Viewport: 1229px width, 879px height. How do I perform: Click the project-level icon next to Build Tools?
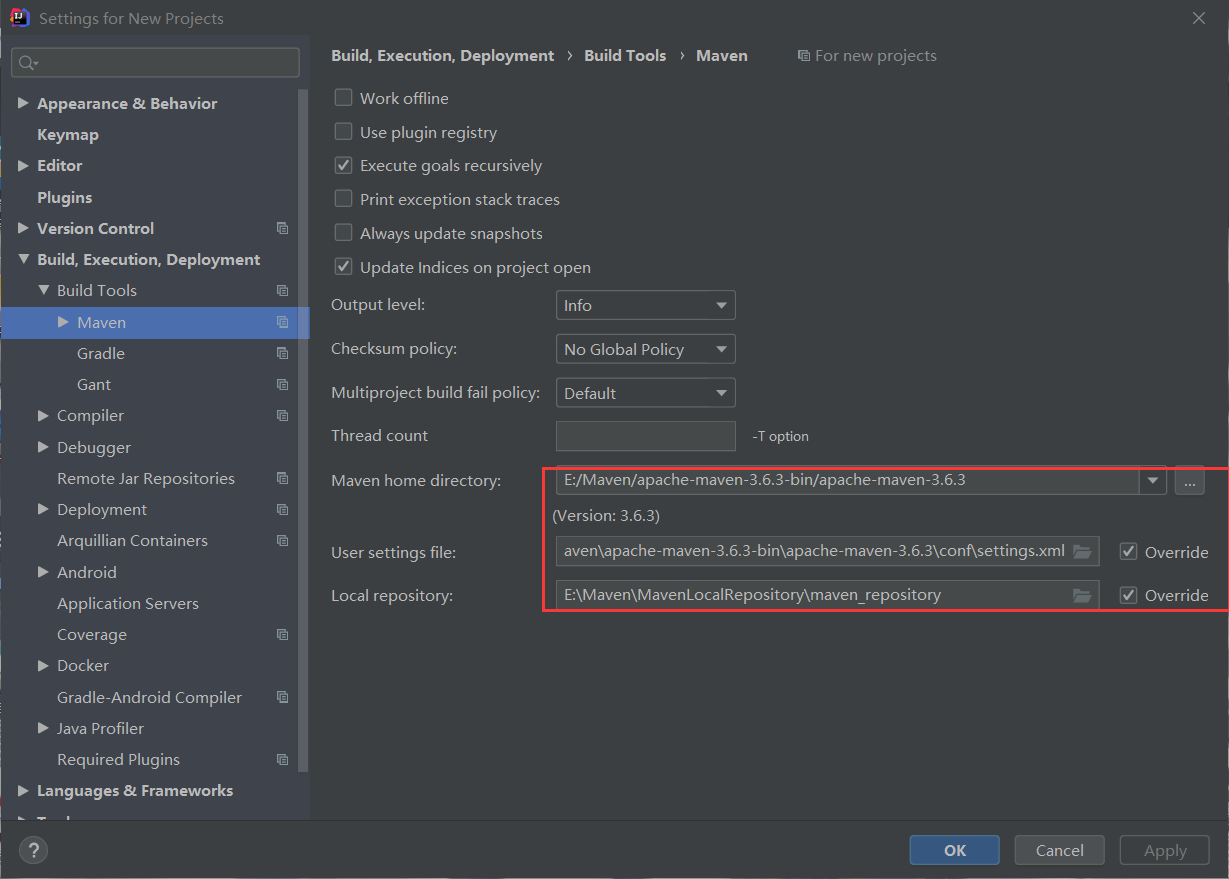[282, 290]
